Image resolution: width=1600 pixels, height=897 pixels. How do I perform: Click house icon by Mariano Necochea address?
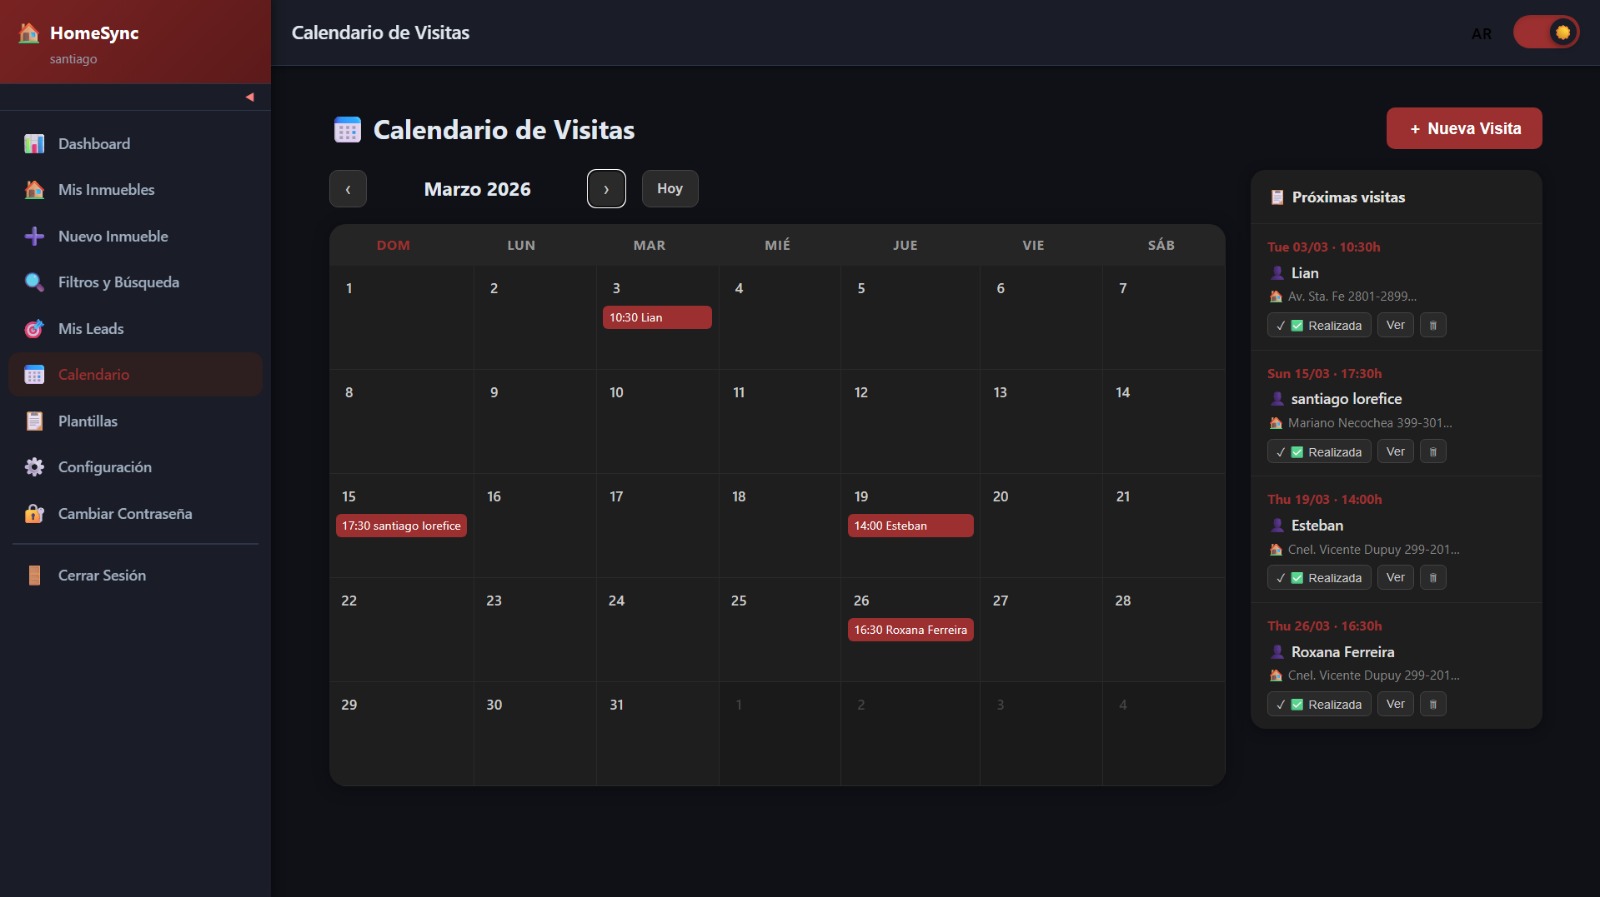(1276, 423)
